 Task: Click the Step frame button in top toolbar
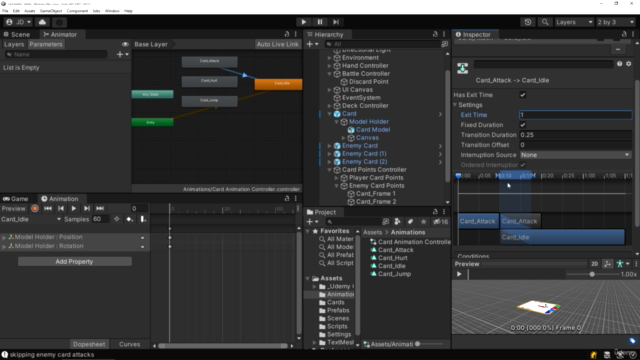click(x=336, y=22)
